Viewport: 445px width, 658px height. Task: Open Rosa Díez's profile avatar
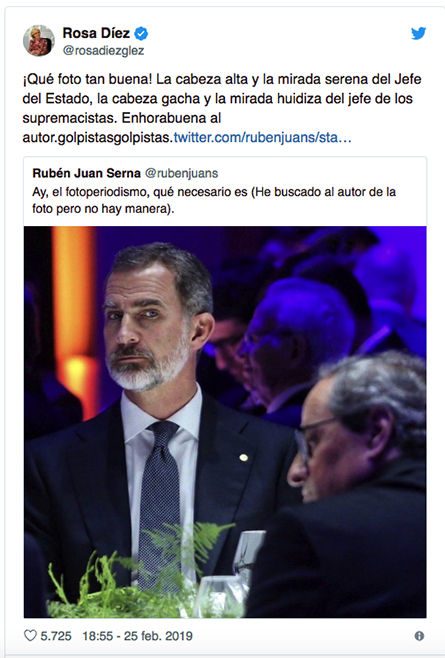(x=39, y=40)
